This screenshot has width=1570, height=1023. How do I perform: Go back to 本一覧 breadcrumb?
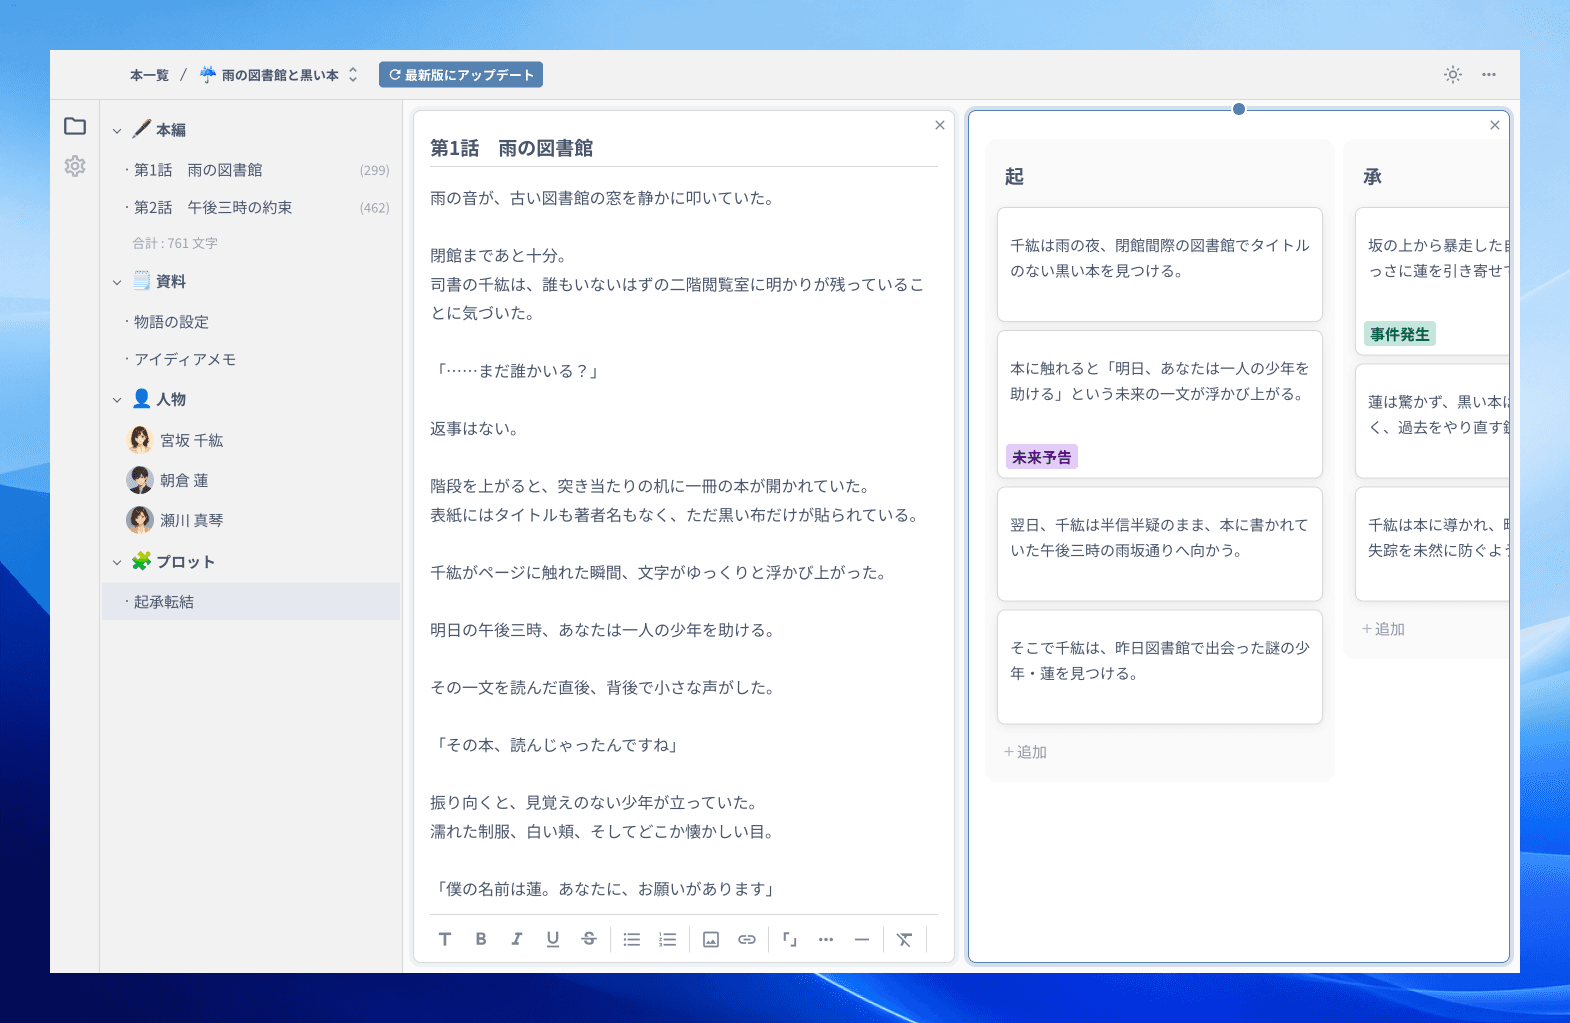149,75
